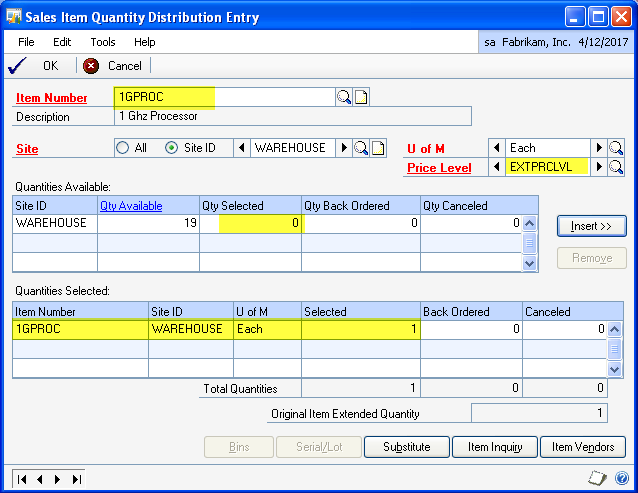Viewport: 638px width, 493px height.
Task: Click Qty Back Ordered cell in WAREHOUSE row
Action: click(x=361, y=223)
